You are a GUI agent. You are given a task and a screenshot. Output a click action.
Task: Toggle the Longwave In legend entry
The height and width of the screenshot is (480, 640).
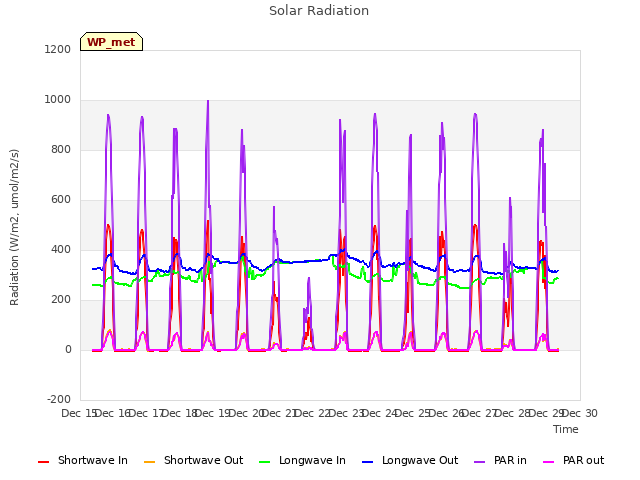pos(302,460)
